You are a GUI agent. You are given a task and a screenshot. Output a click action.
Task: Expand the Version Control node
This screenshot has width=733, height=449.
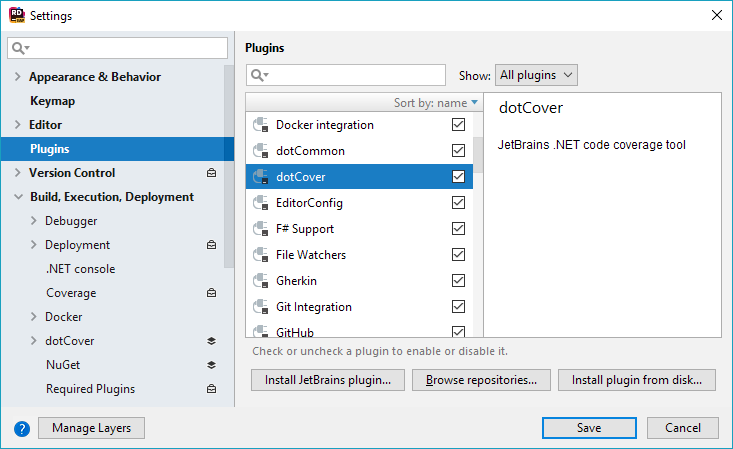pyautogui.click(x=18, y=173)
